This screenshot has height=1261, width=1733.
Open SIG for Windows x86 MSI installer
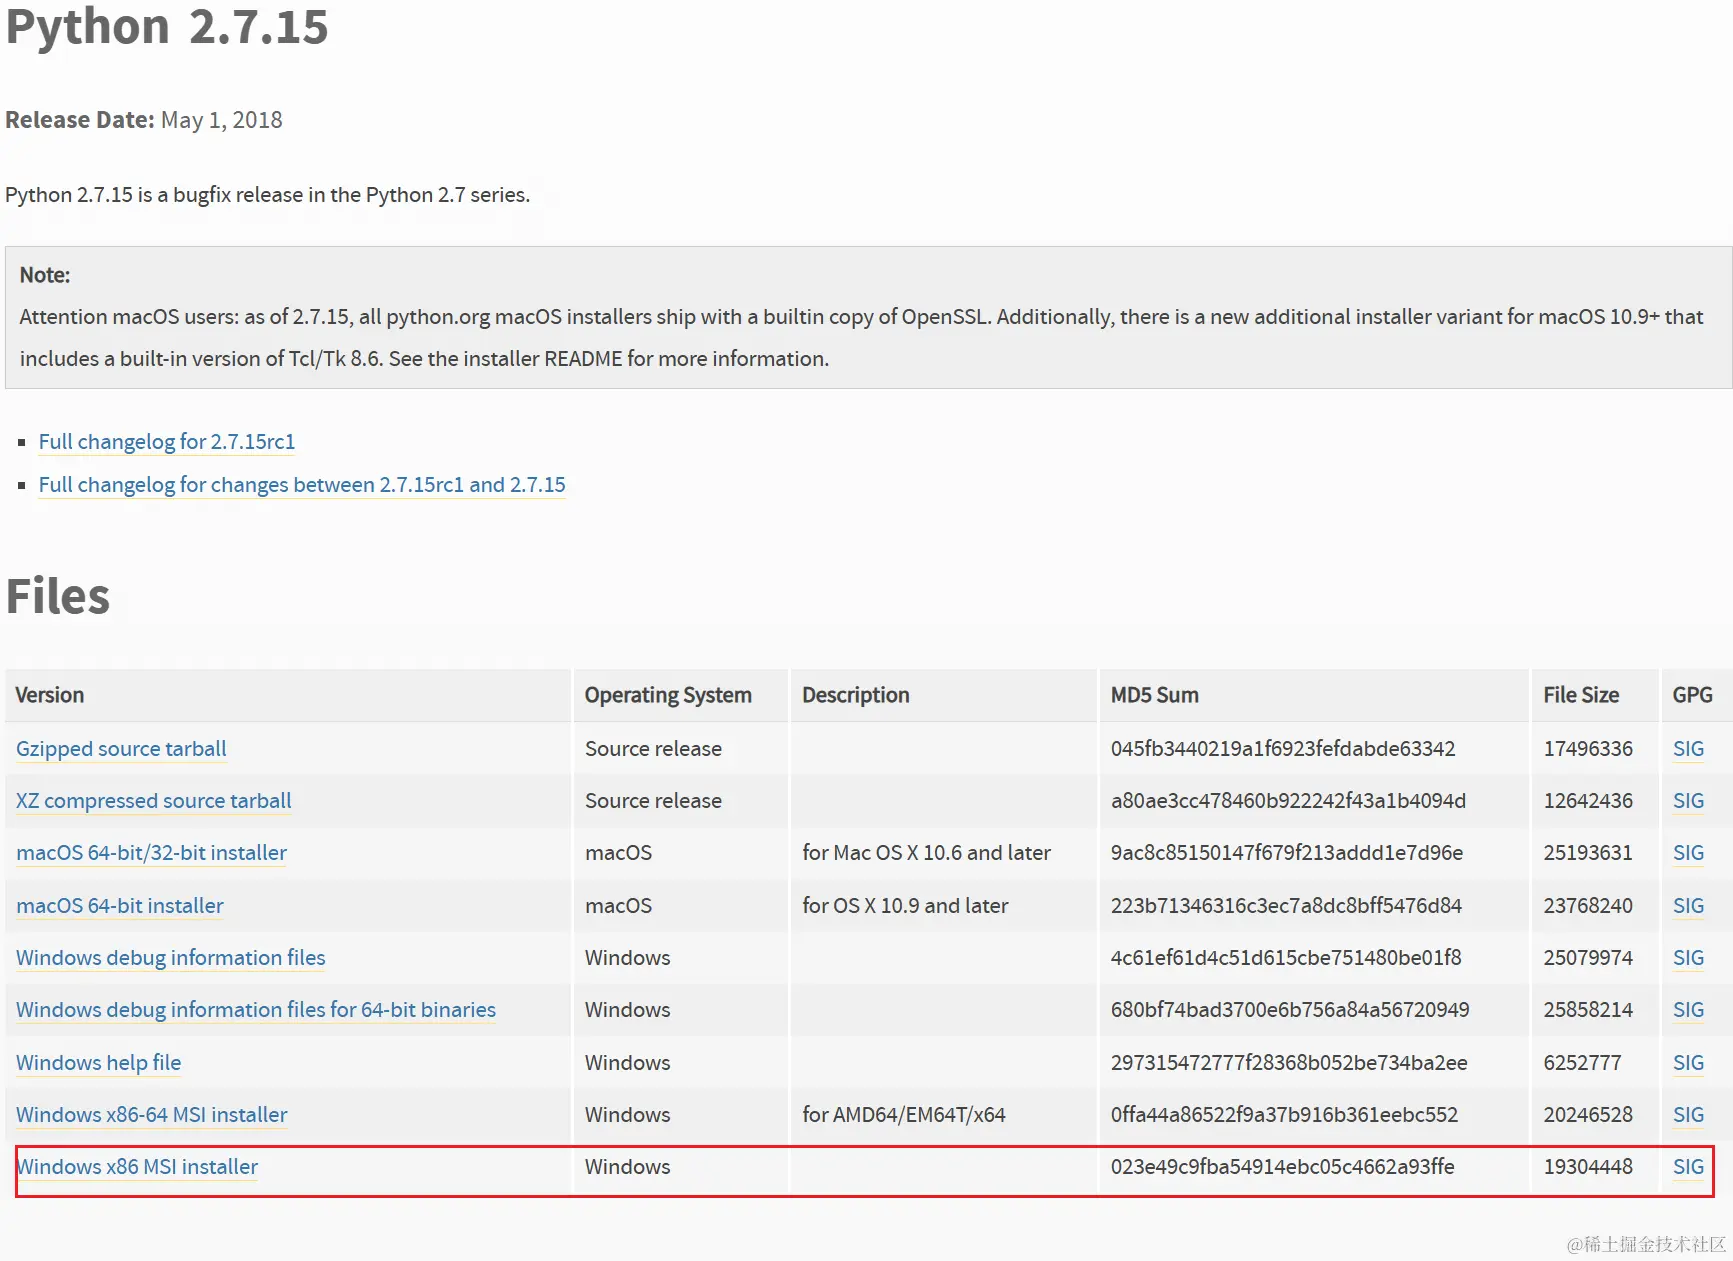[1687, 1166]
